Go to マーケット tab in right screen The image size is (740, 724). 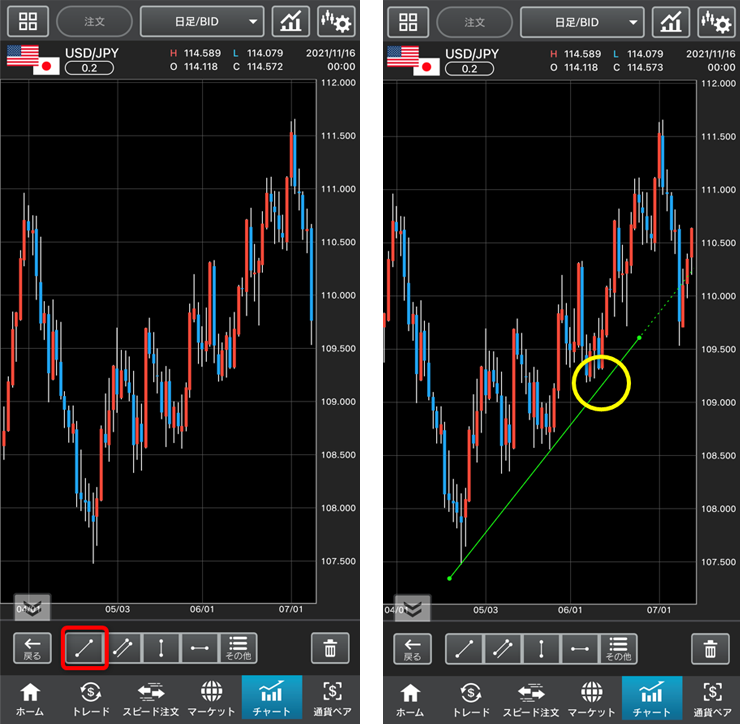click(x=591, y=698)
